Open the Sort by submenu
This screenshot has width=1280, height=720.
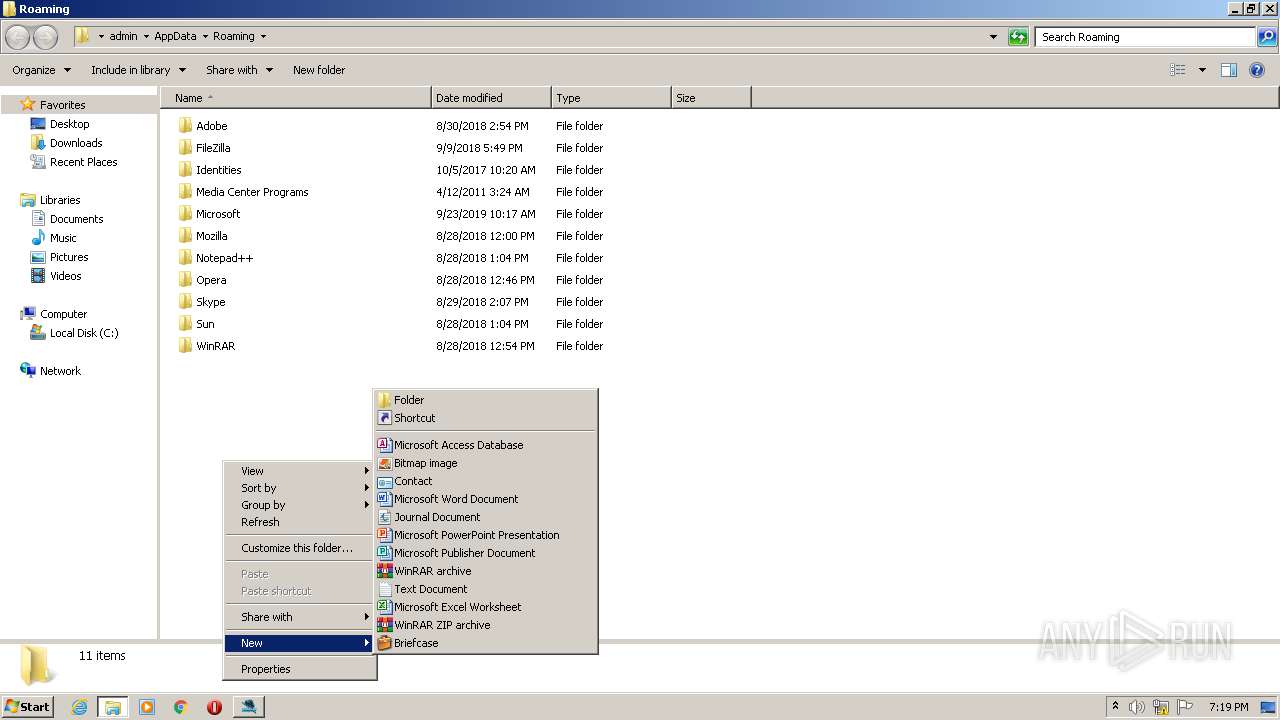tap(299, 488)
